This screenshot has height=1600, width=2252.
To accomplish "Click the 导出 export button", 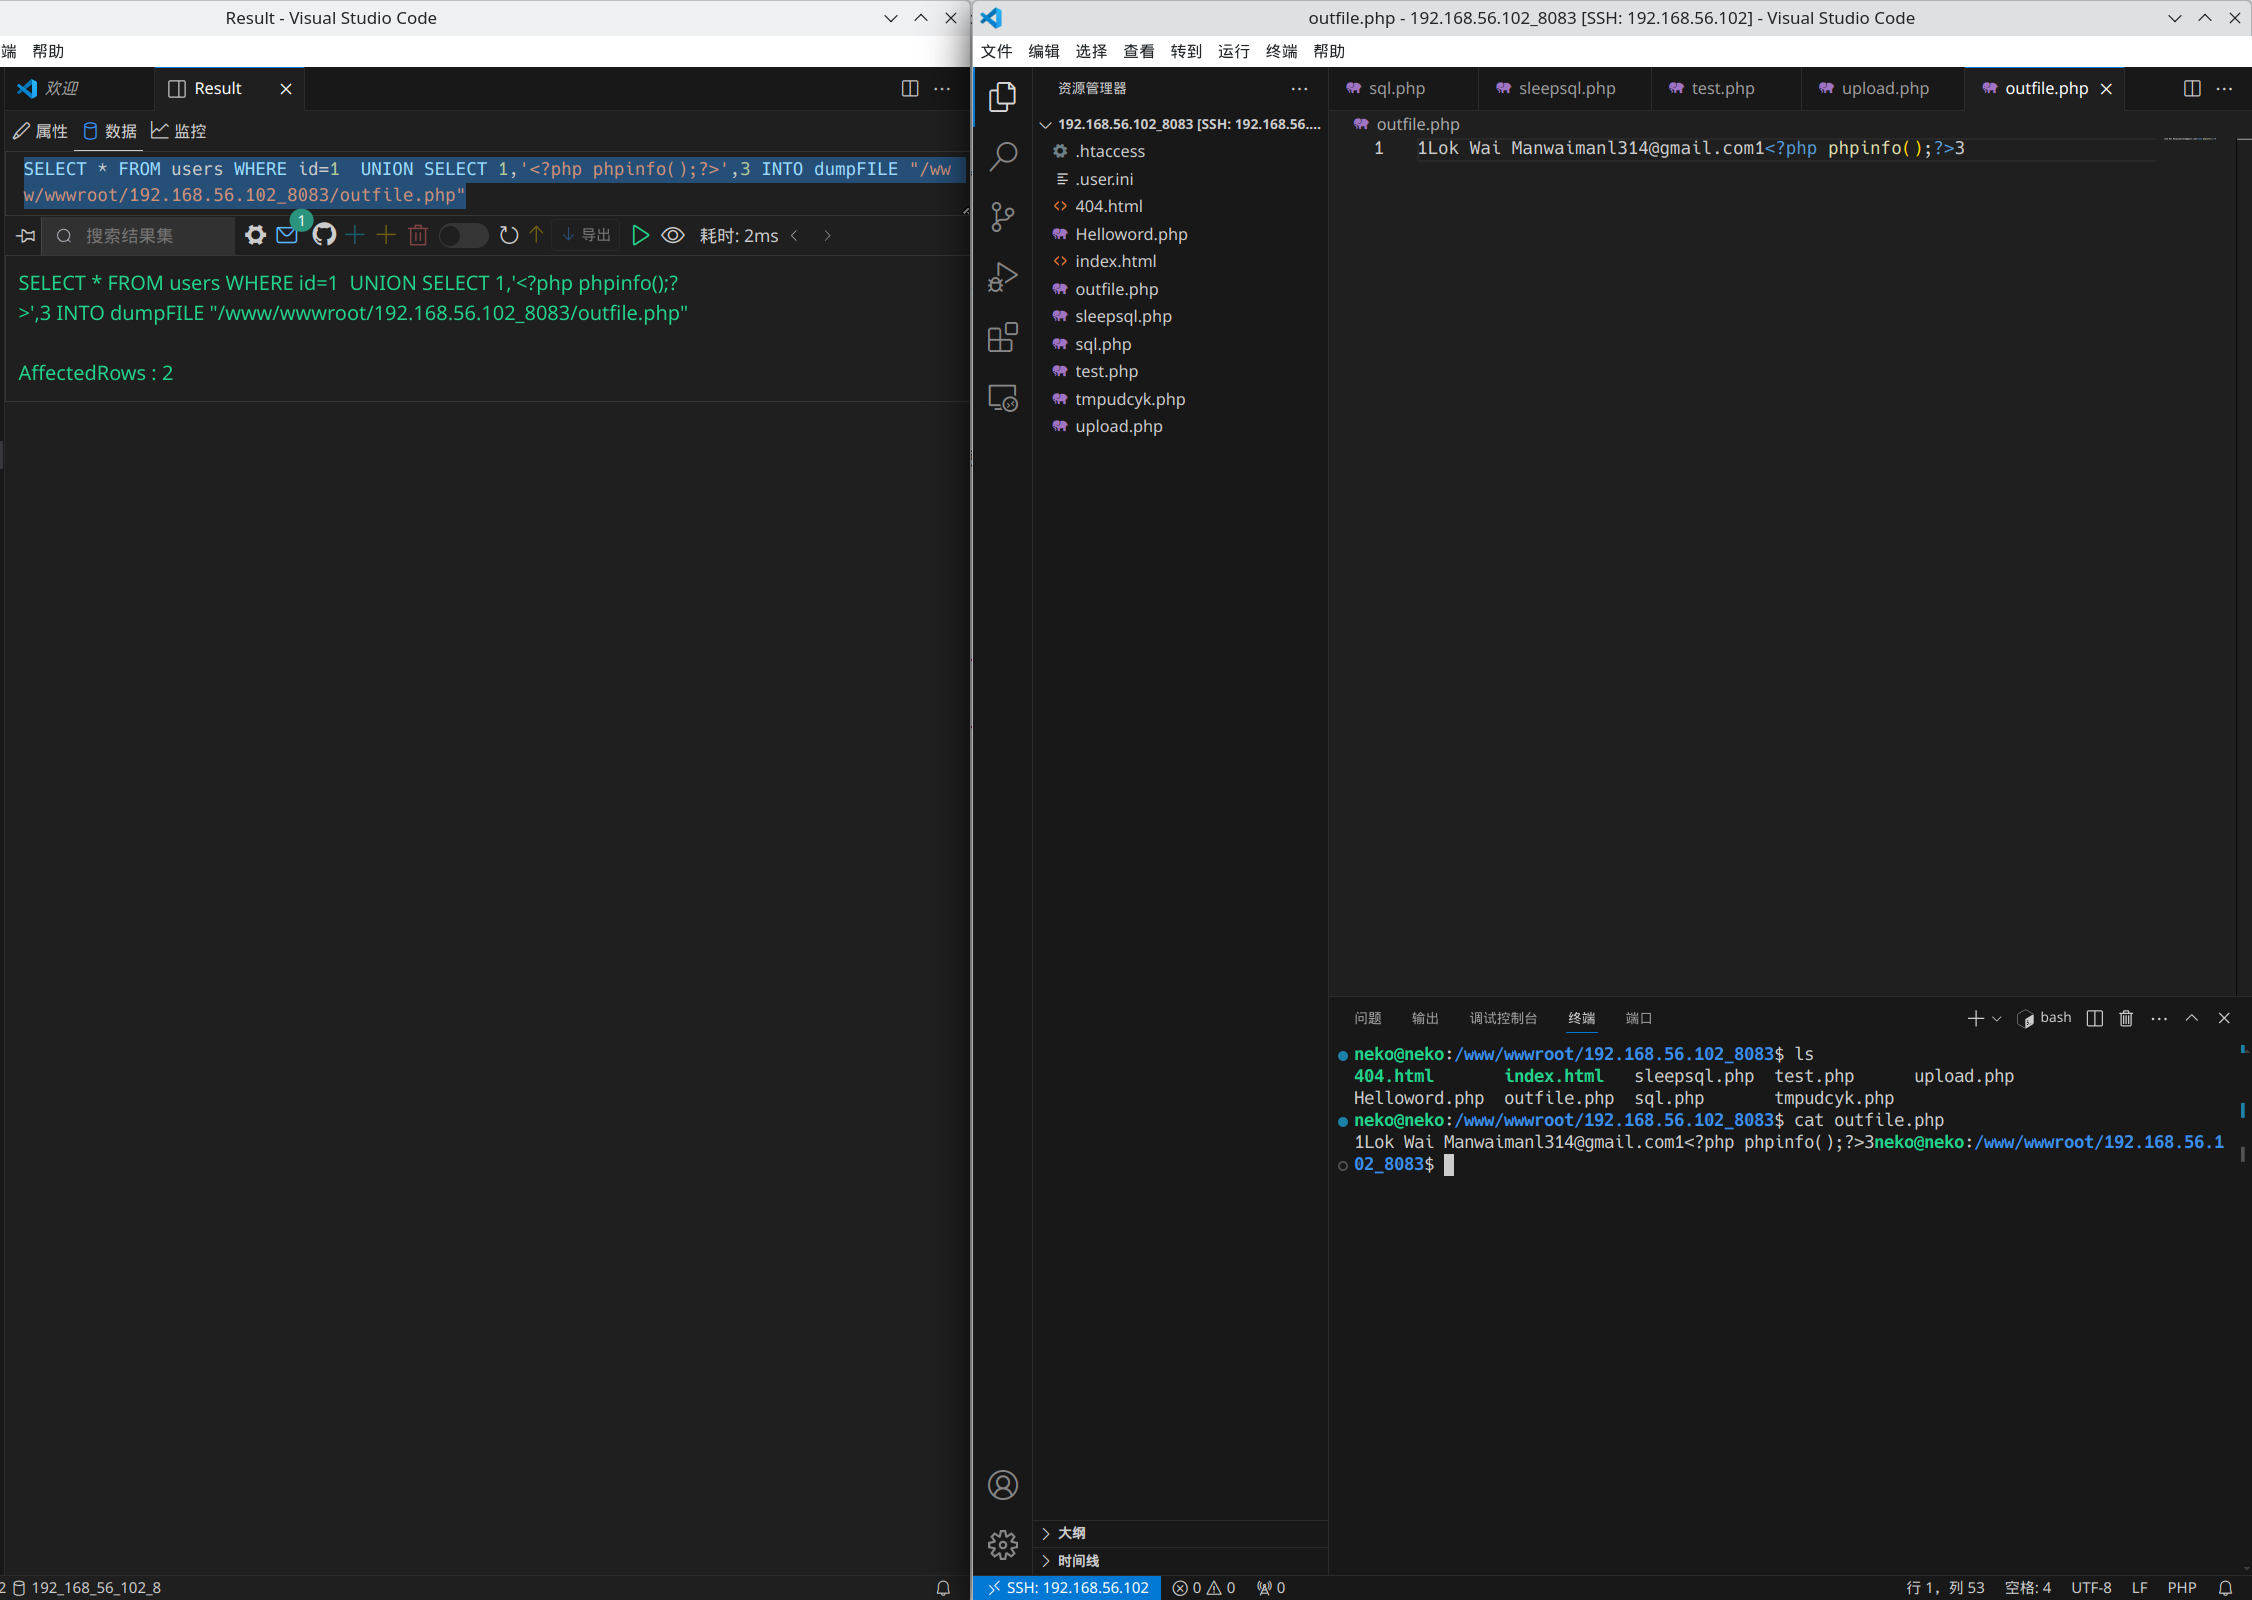I will [x=587, y=235].
